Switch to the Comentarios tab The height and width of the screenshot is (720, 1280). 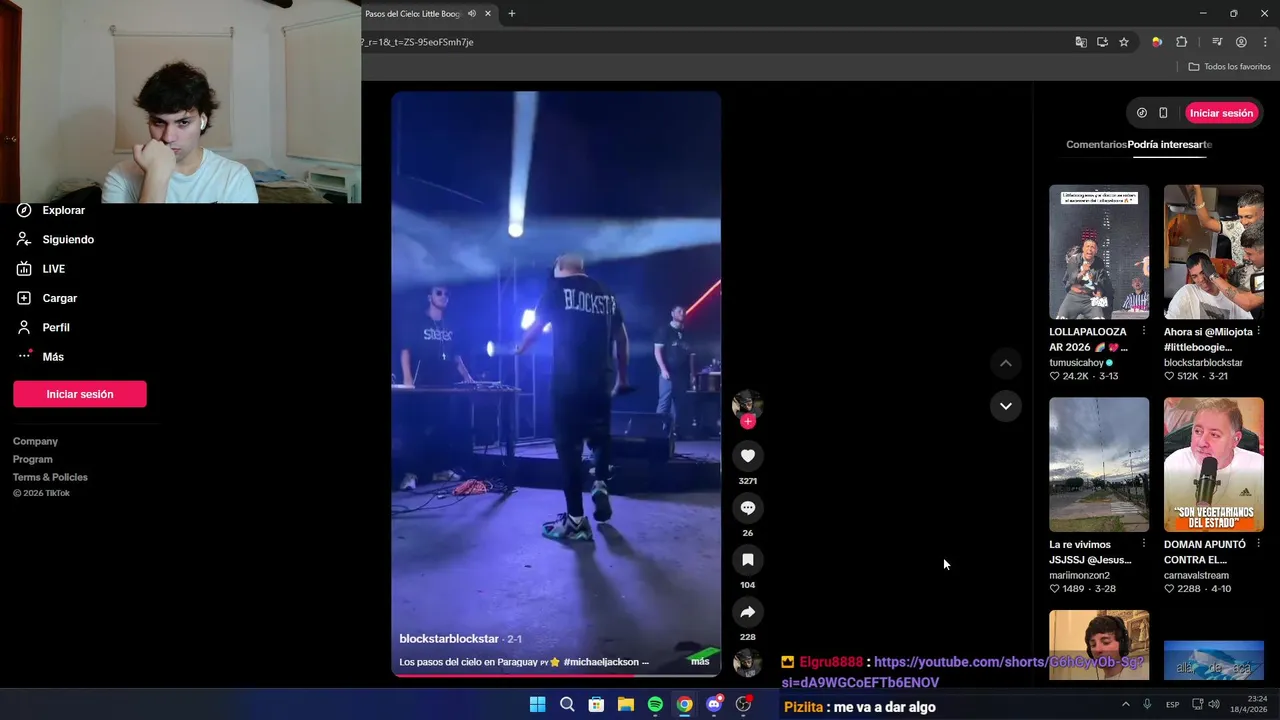[x=1096, y=145]
